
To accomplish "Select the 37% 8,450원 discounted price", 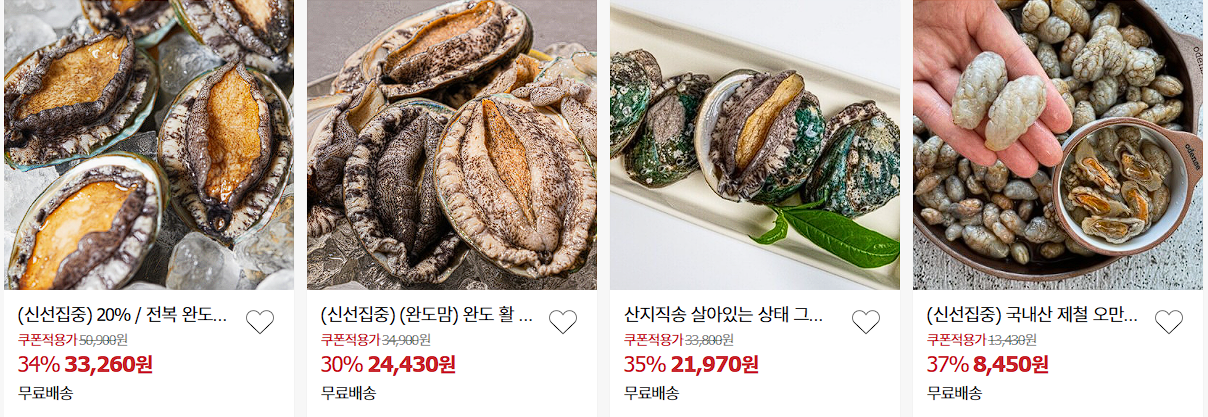I will (987, 364).
